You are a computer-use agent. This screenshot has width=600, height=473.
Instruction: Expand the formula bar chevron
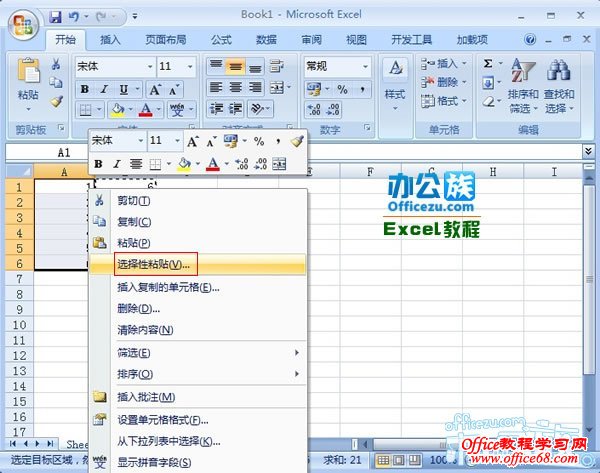588,151
